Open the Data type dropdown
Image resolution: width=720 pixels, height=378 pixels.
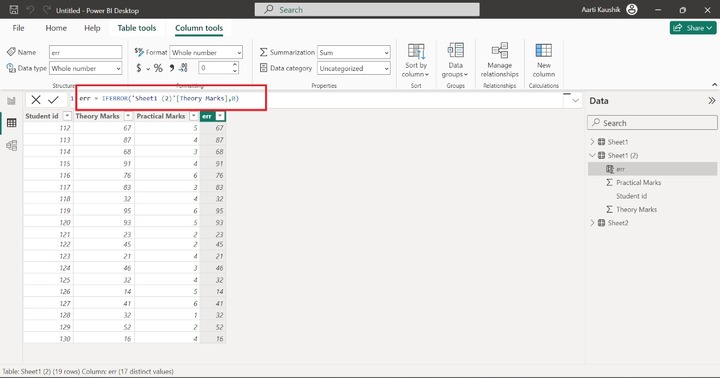click(x=86, y=68)
